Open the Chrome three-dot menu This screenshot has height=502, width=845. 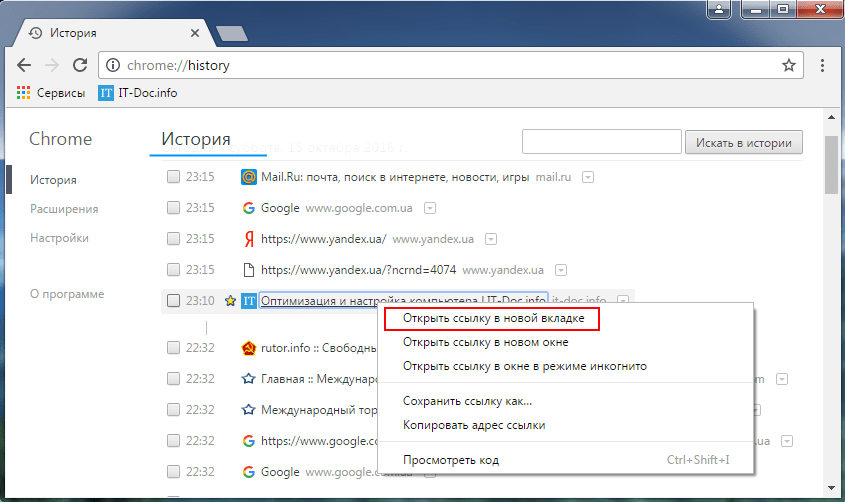(x=822, y=65)
